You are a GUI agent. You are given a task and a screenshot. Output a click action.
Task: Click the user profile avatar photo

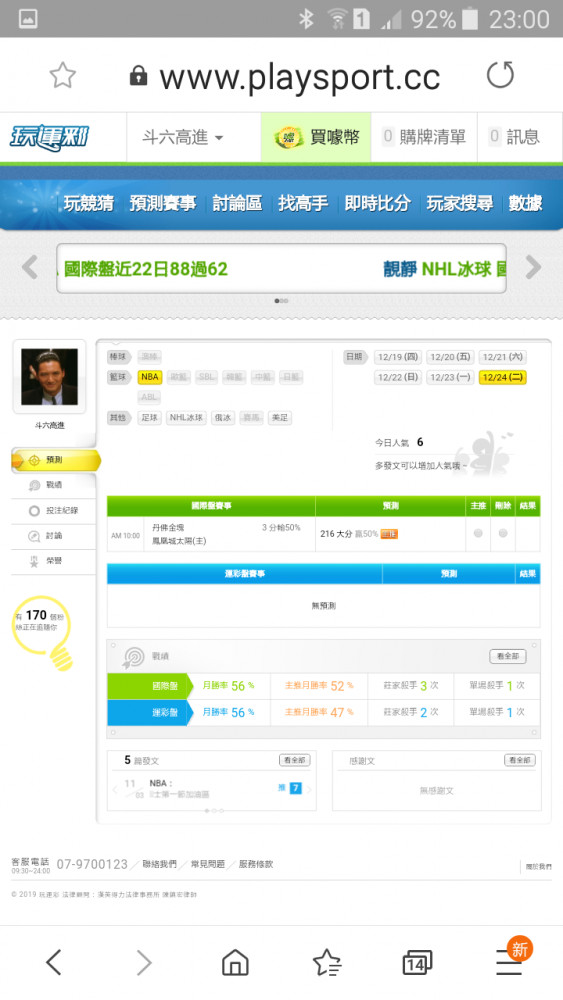[x=49, y=377]
